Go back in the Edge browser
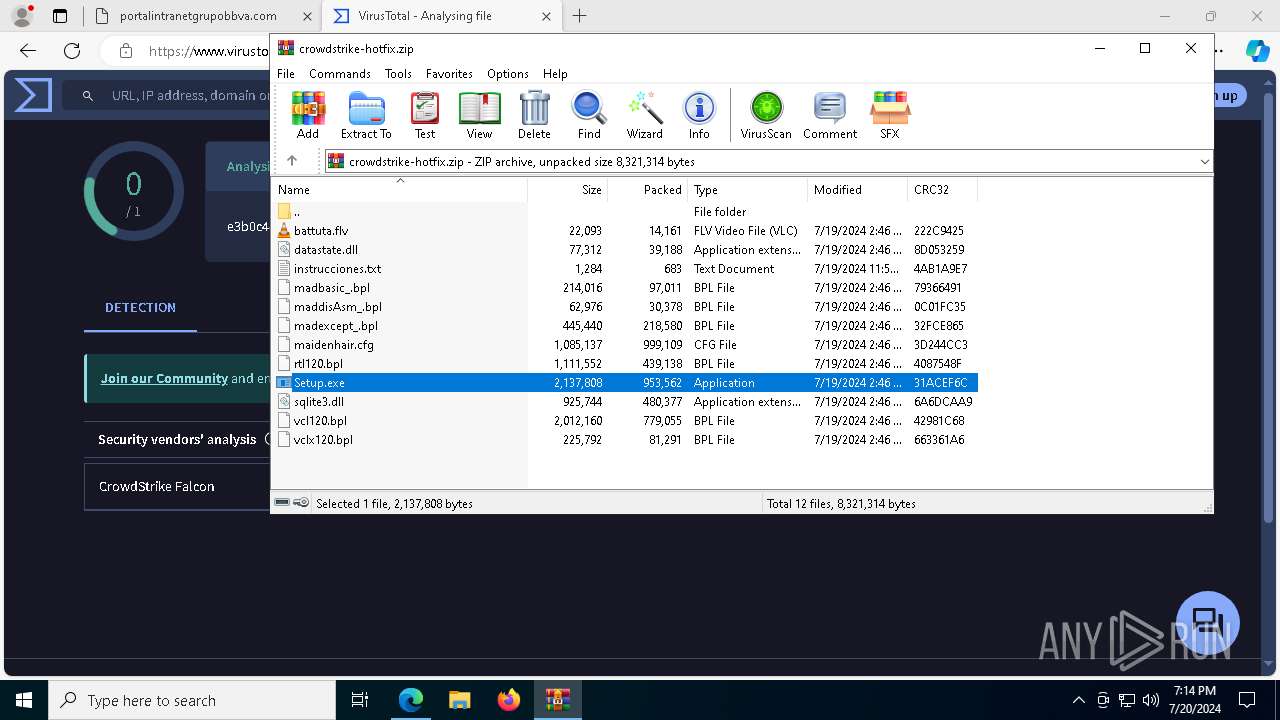1280x720 pixels. 28,51
